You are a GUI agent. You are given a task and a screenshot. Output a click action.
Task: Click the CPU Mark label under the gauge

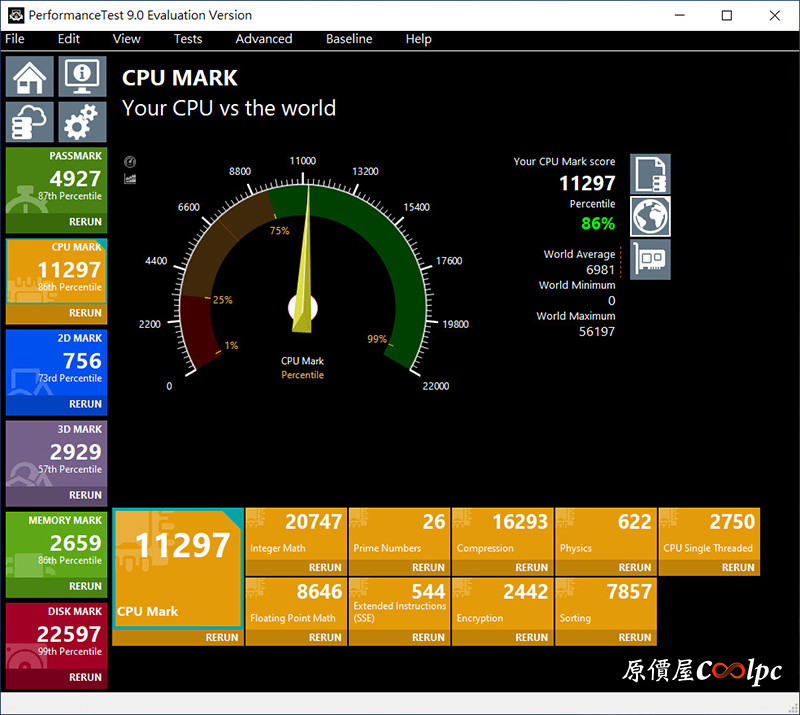click(302, 361)
